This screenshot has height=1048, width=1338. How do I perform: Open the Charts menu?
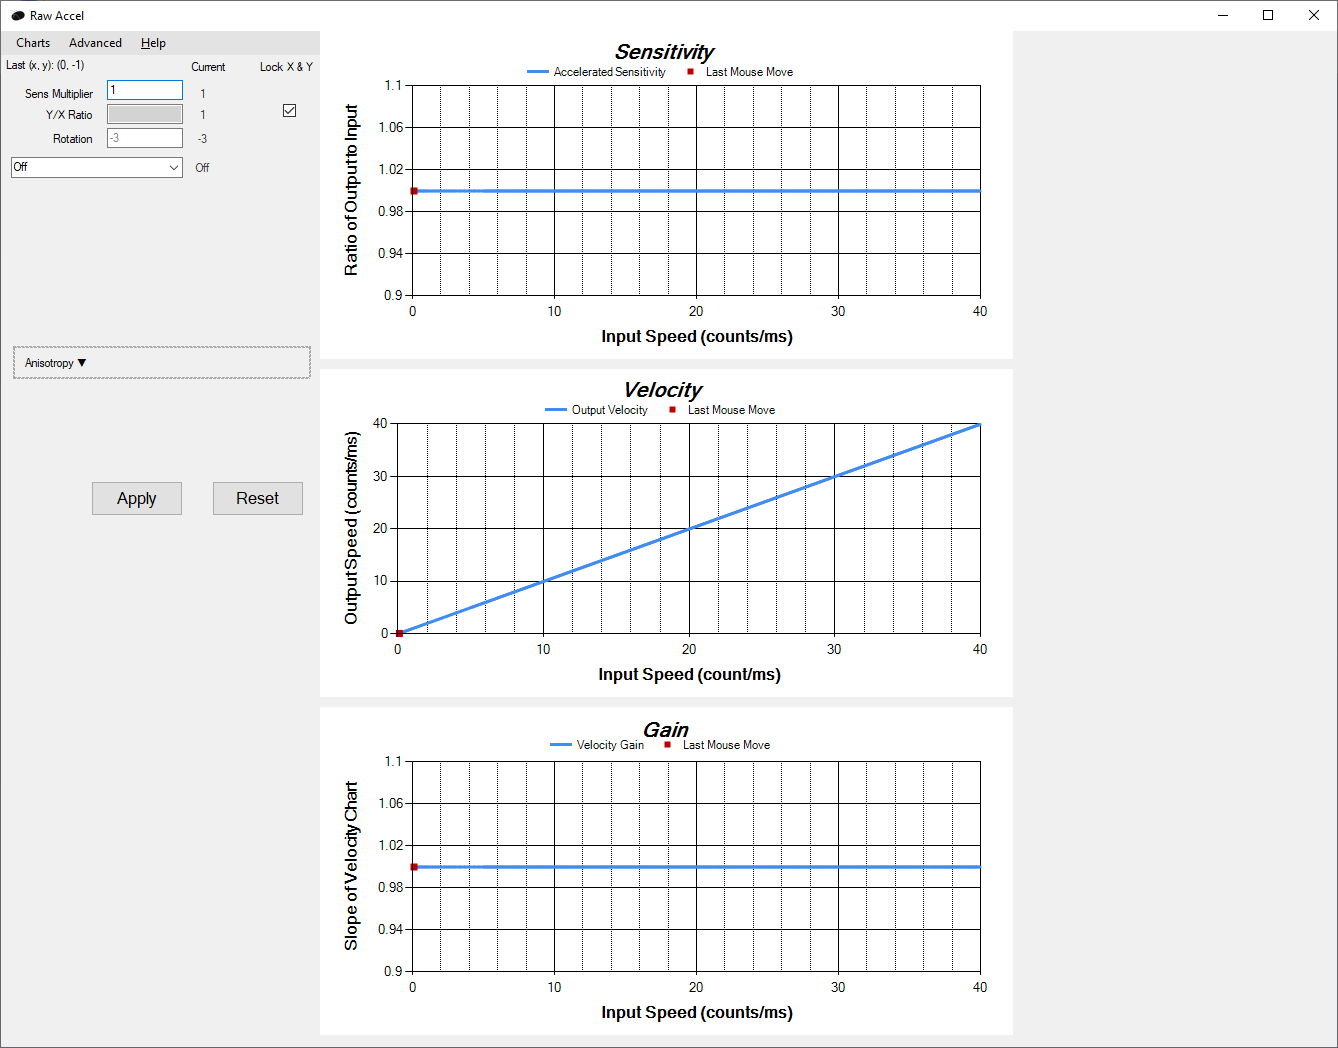click(33, 43)
